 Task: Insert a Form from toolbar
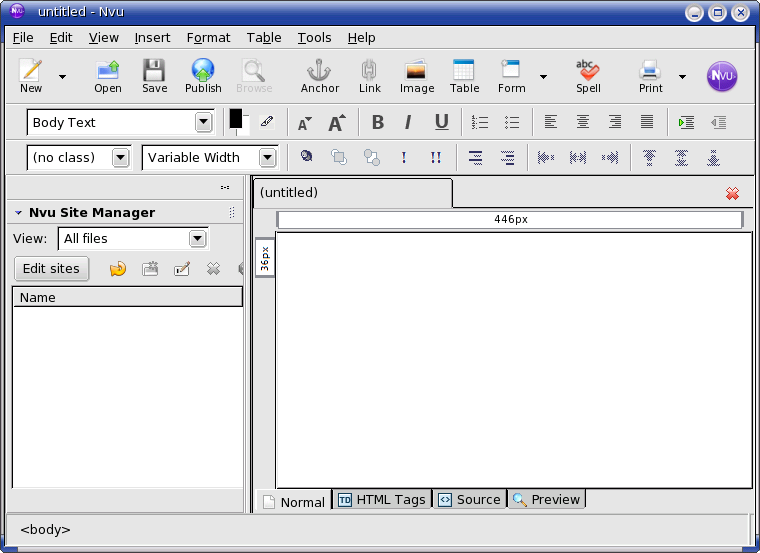pos(511,76)
